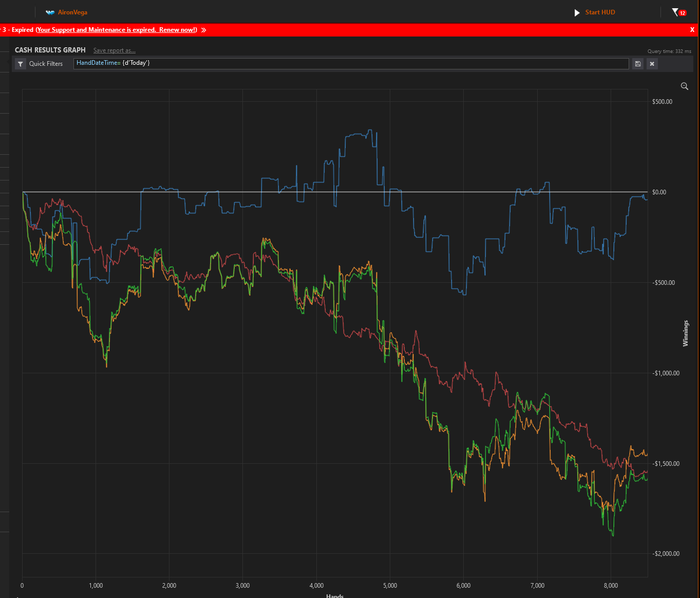Click Save report as link
Image resolution: width=700 pixels, height=598 pixels.
pyautogui.click(x=114, y=50)
